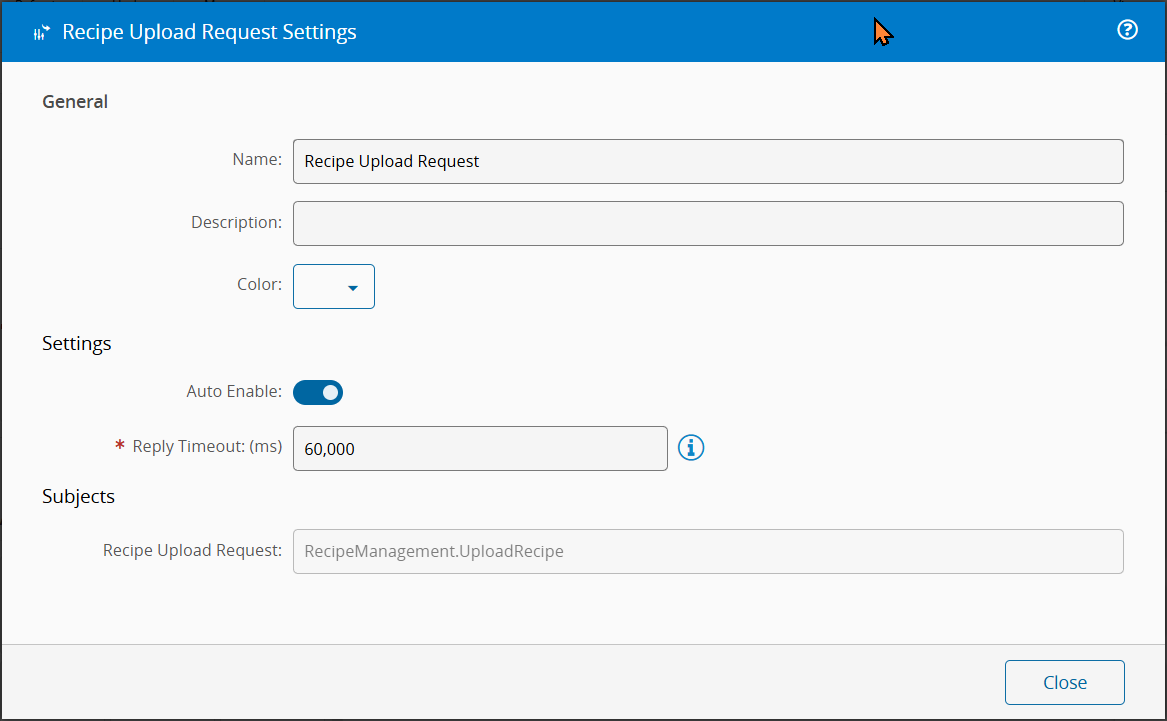The height and width of the screenshot is (721, 1167).
Task: Click the red required asterisk marker
Action: coord(120,447)
